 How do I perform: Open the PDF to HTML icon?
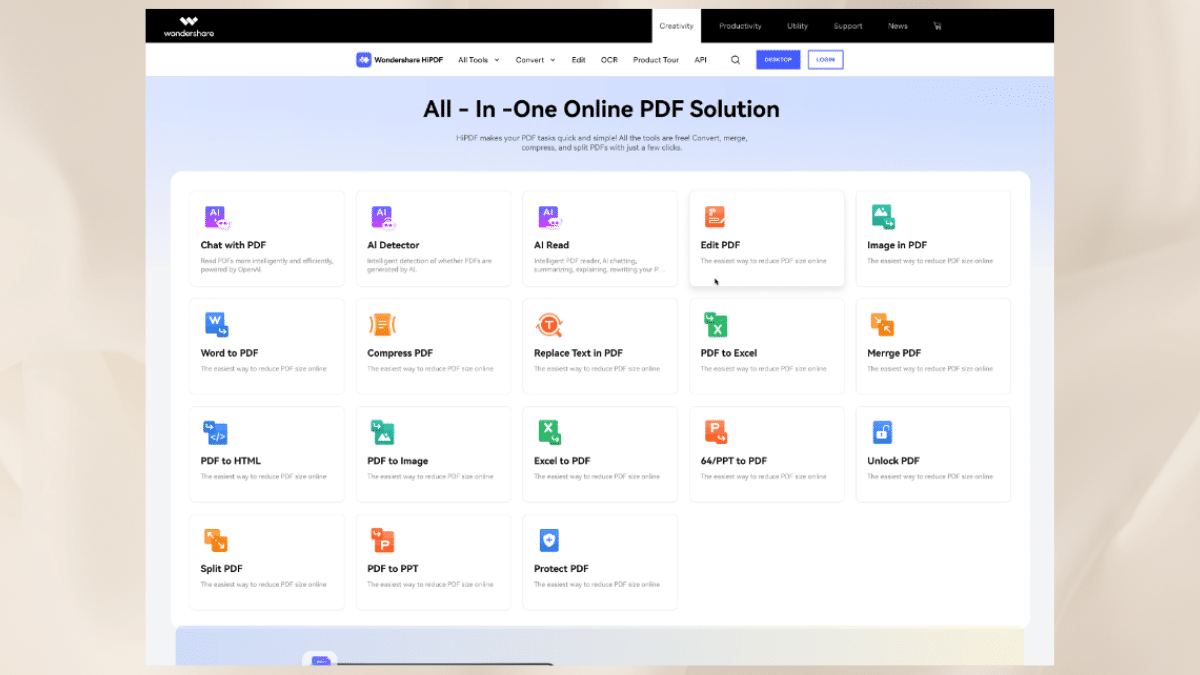[215, 432]
